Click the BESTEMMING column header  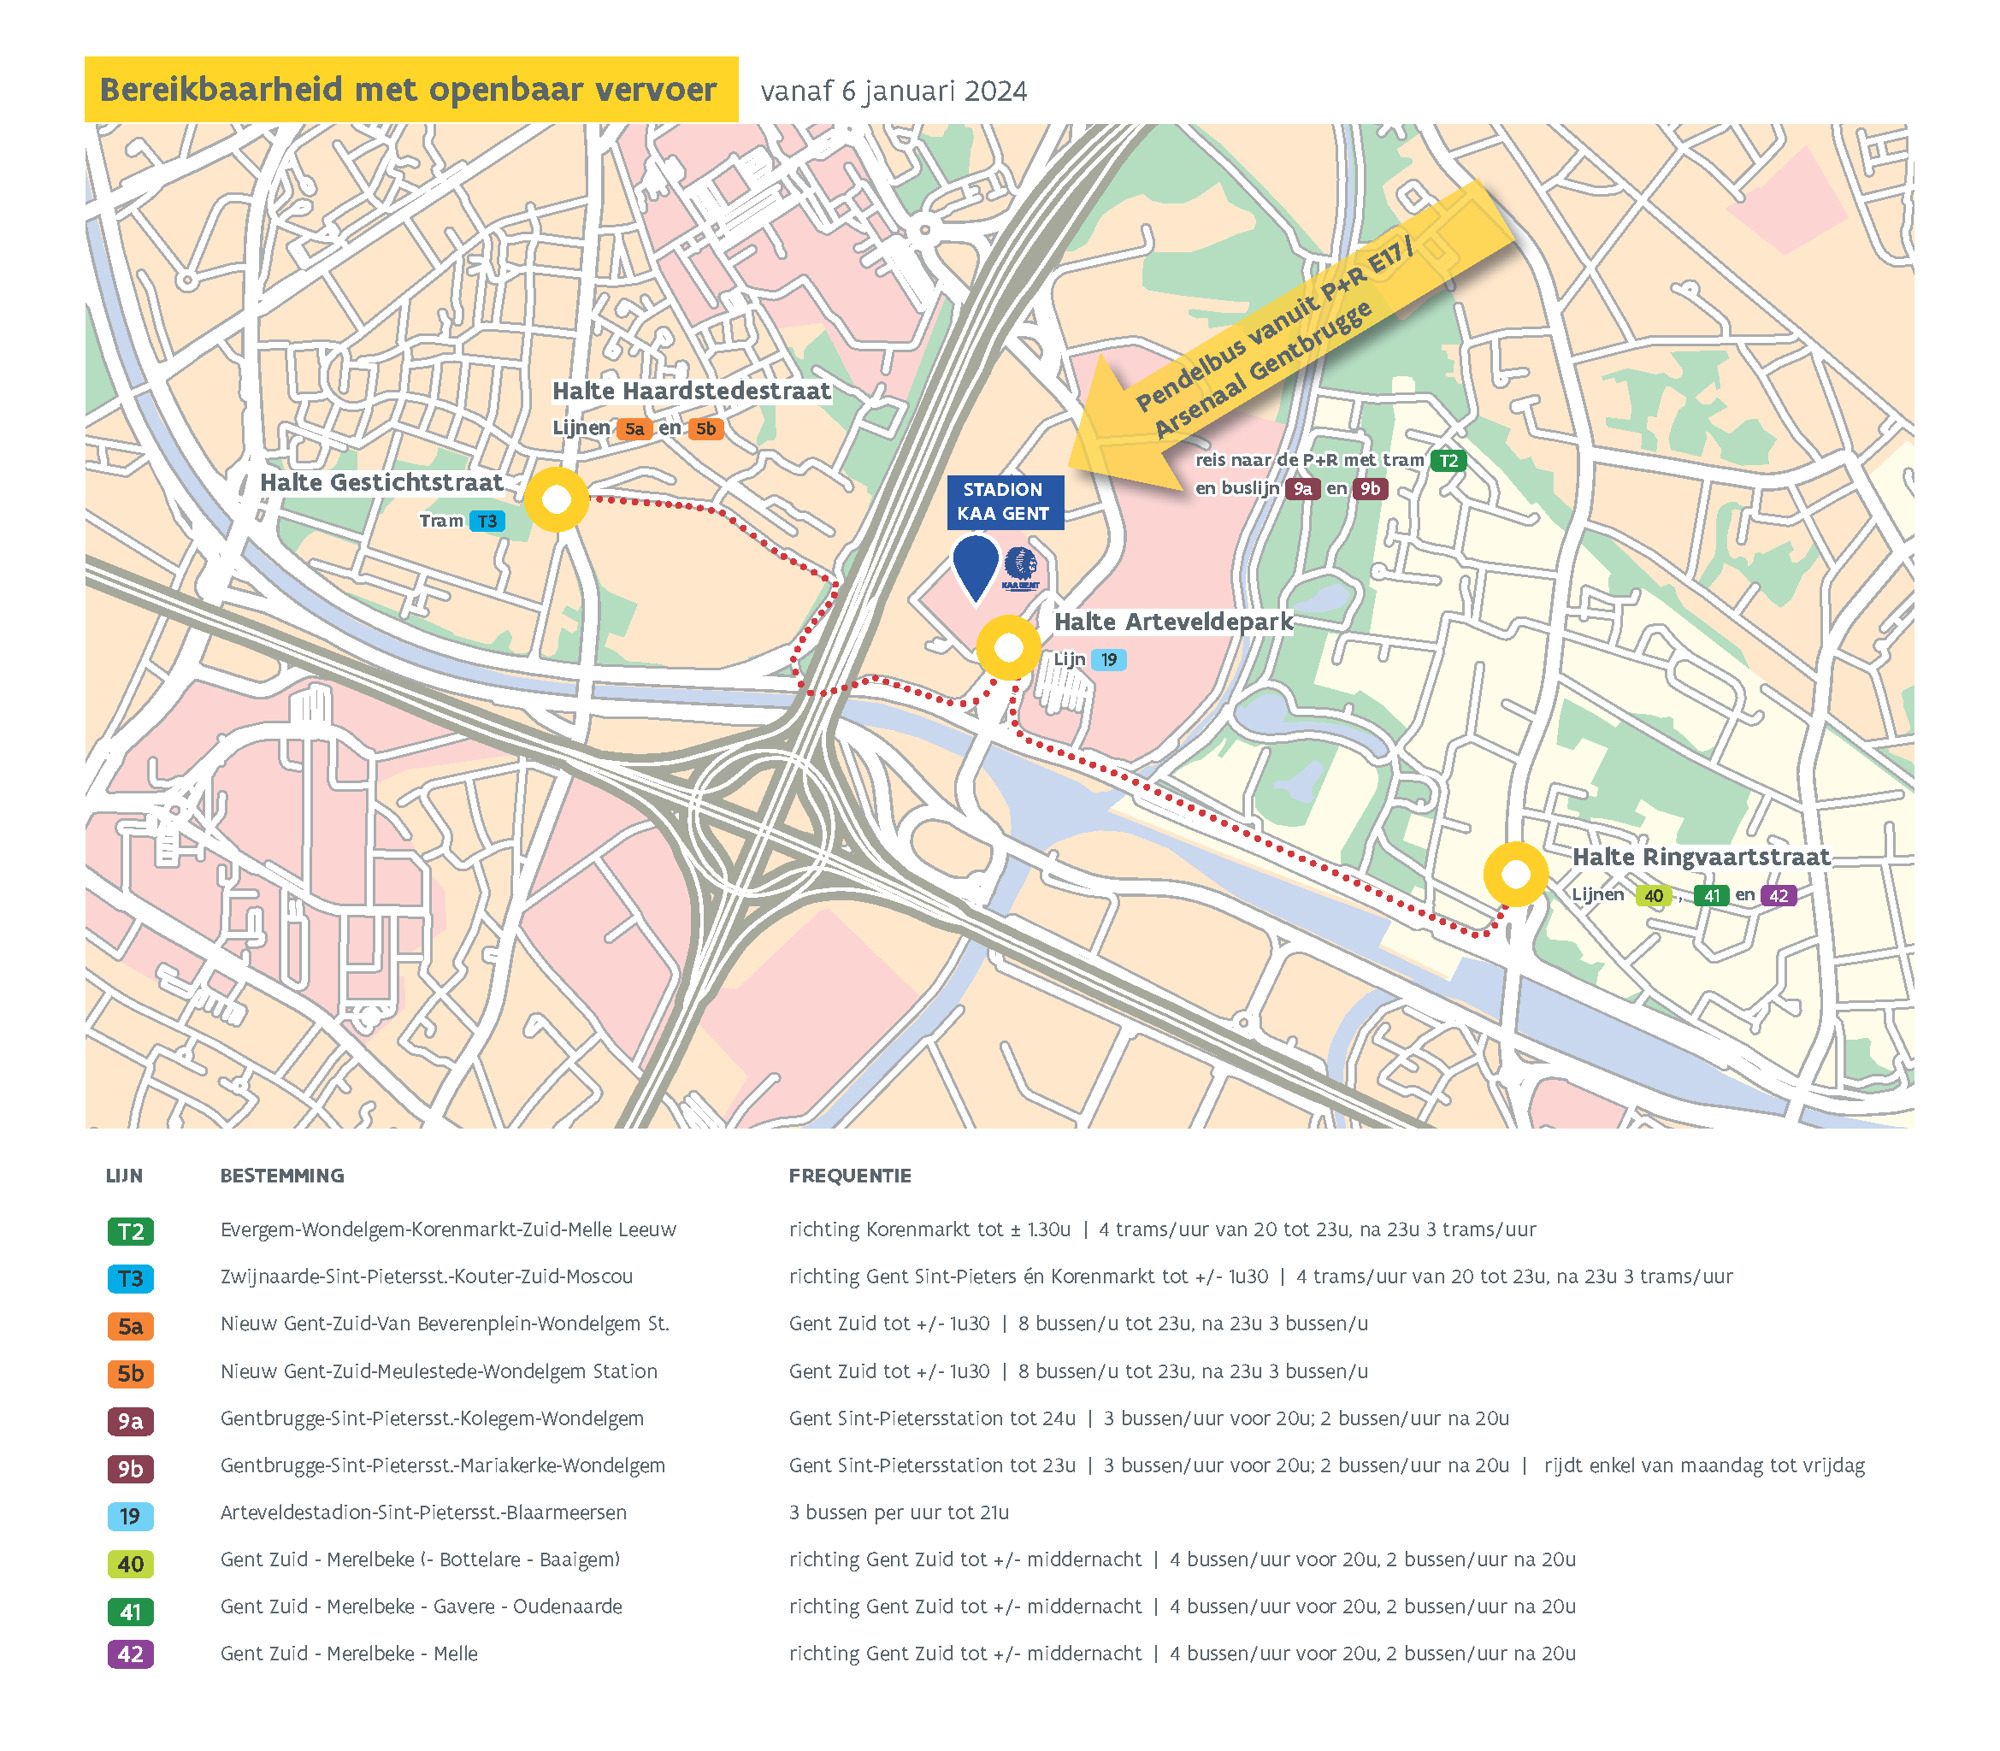coord(282,1176)
